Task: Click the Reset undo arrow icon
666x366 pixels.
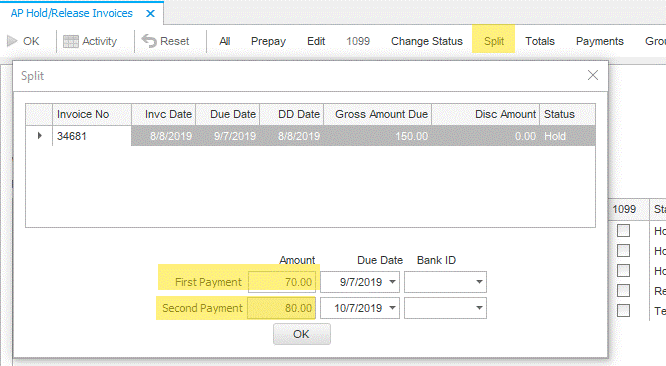Action: (x=149, y=41)
